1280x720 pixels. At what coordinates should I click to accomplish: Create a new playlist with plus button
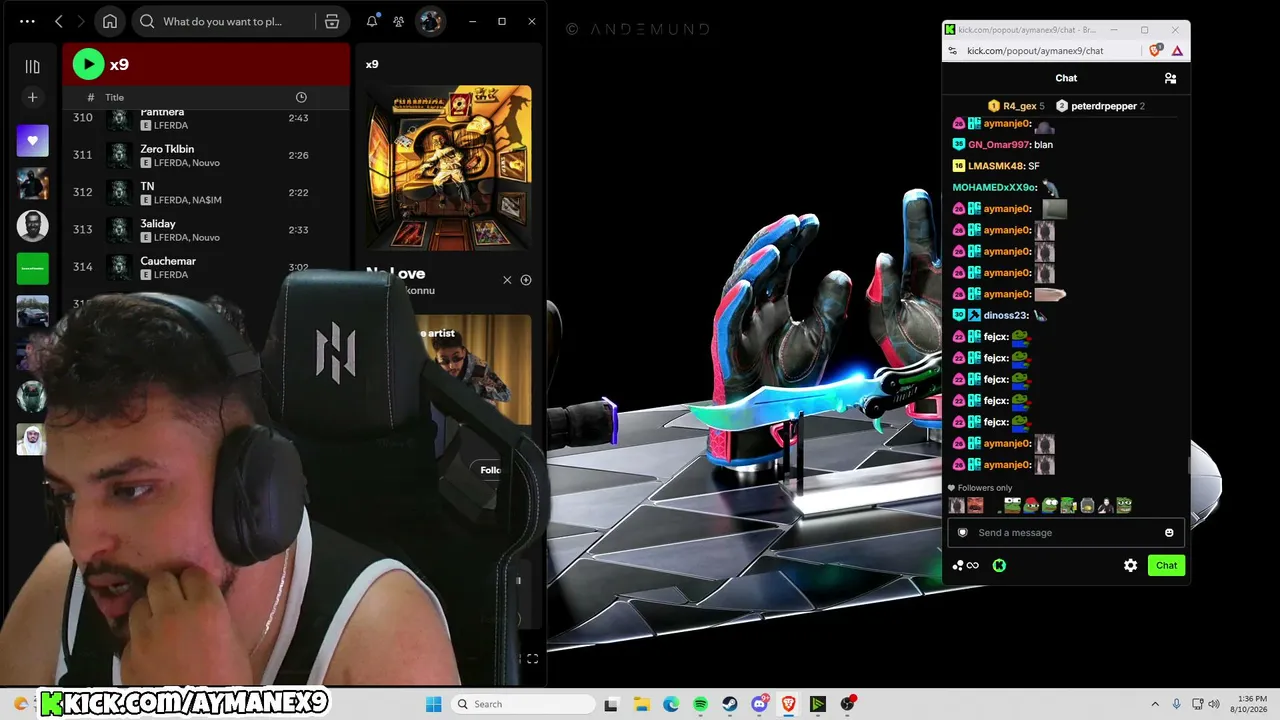pyautogui.click(x=32, y=97)
